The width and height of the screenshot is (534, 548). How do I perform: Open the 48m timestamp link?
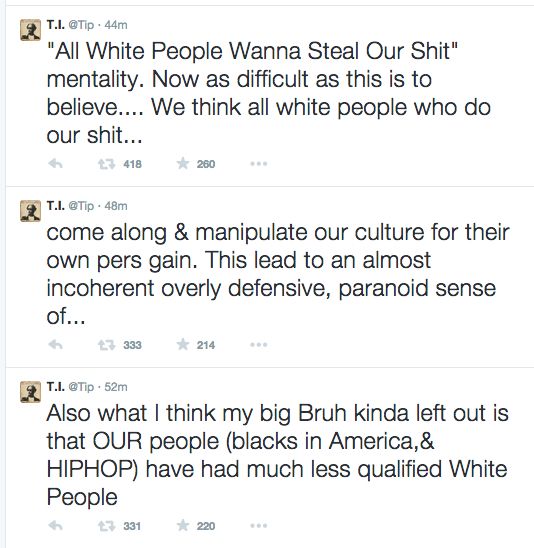tap(116, 206)
